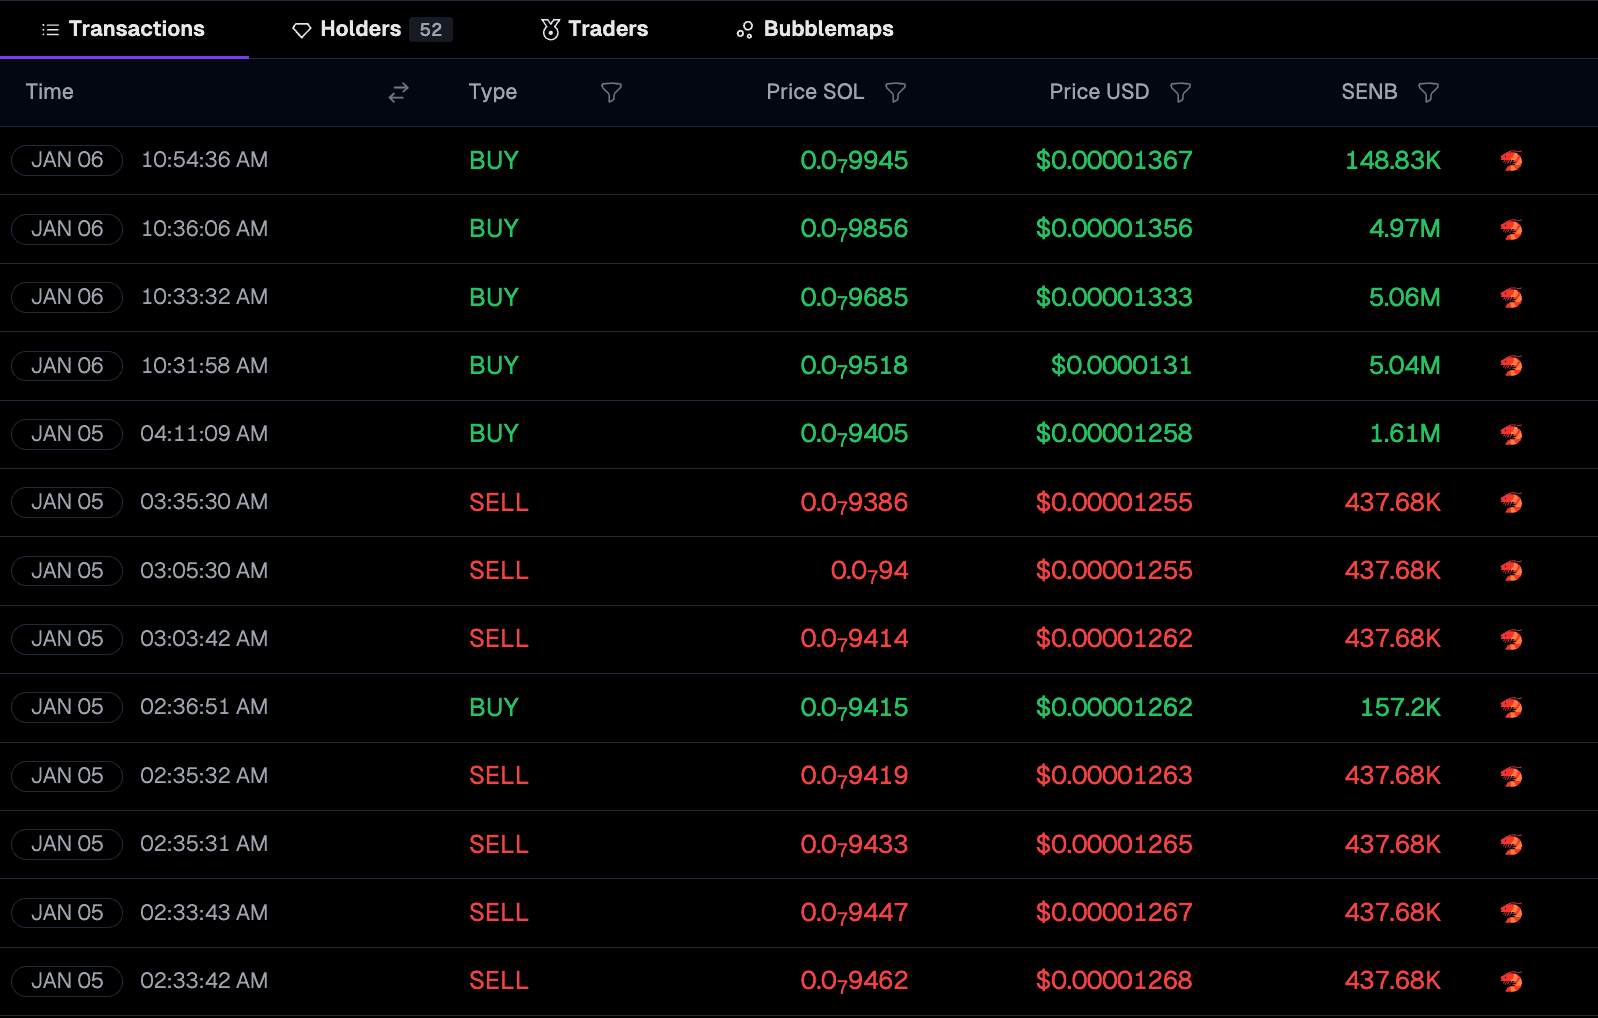Click price $0.00001267
The image size is (1598, 1018).
tap(1114, 913)
